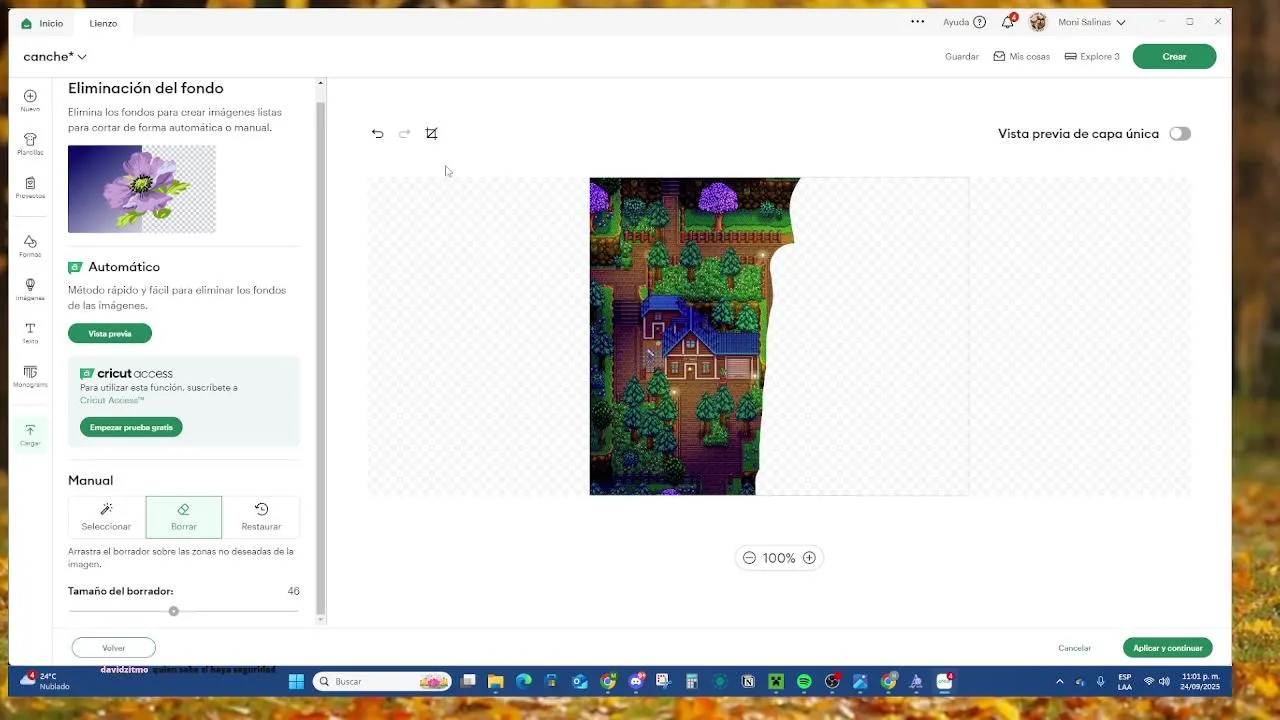Open the Cargar upload panel

click(x=30, y=435)
